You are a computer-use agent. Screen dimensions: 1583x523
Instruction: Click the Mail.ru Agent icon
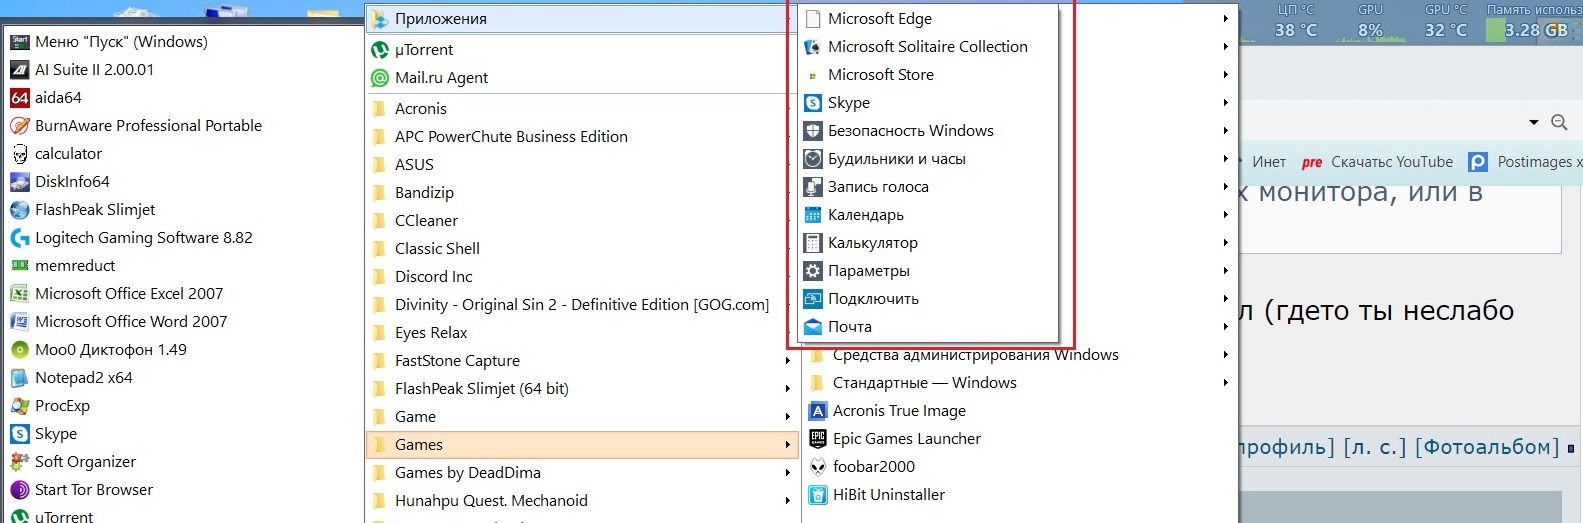[x=380, y=78]
